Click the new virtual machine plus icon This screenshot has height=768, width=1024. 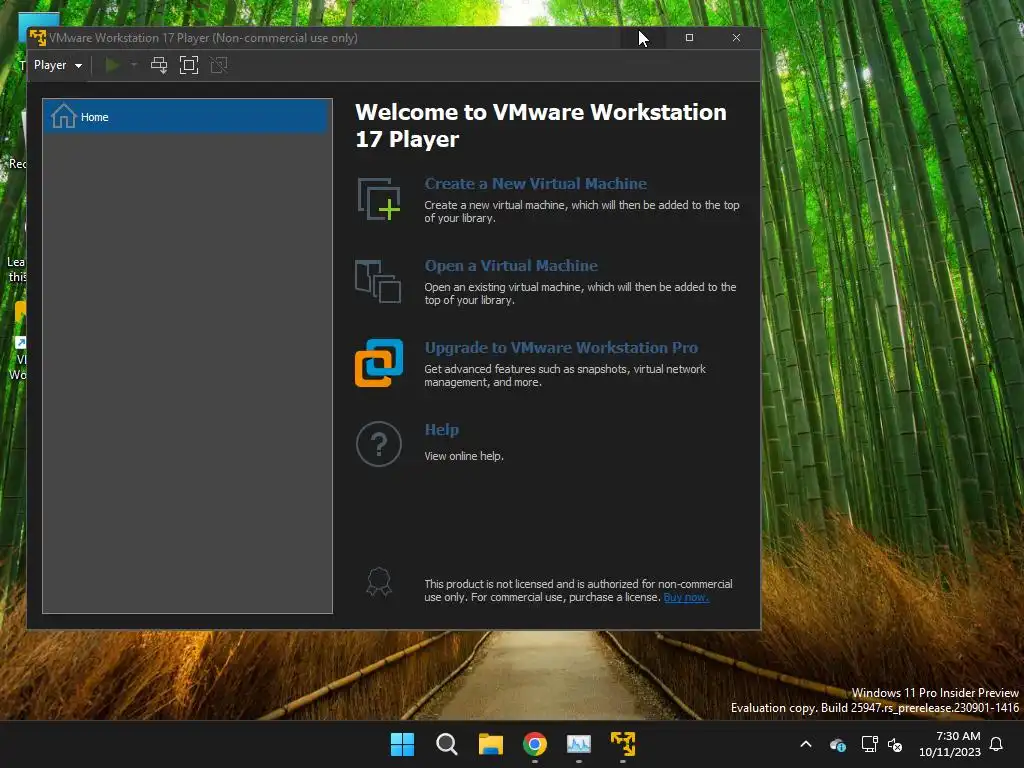click(379, 199)
